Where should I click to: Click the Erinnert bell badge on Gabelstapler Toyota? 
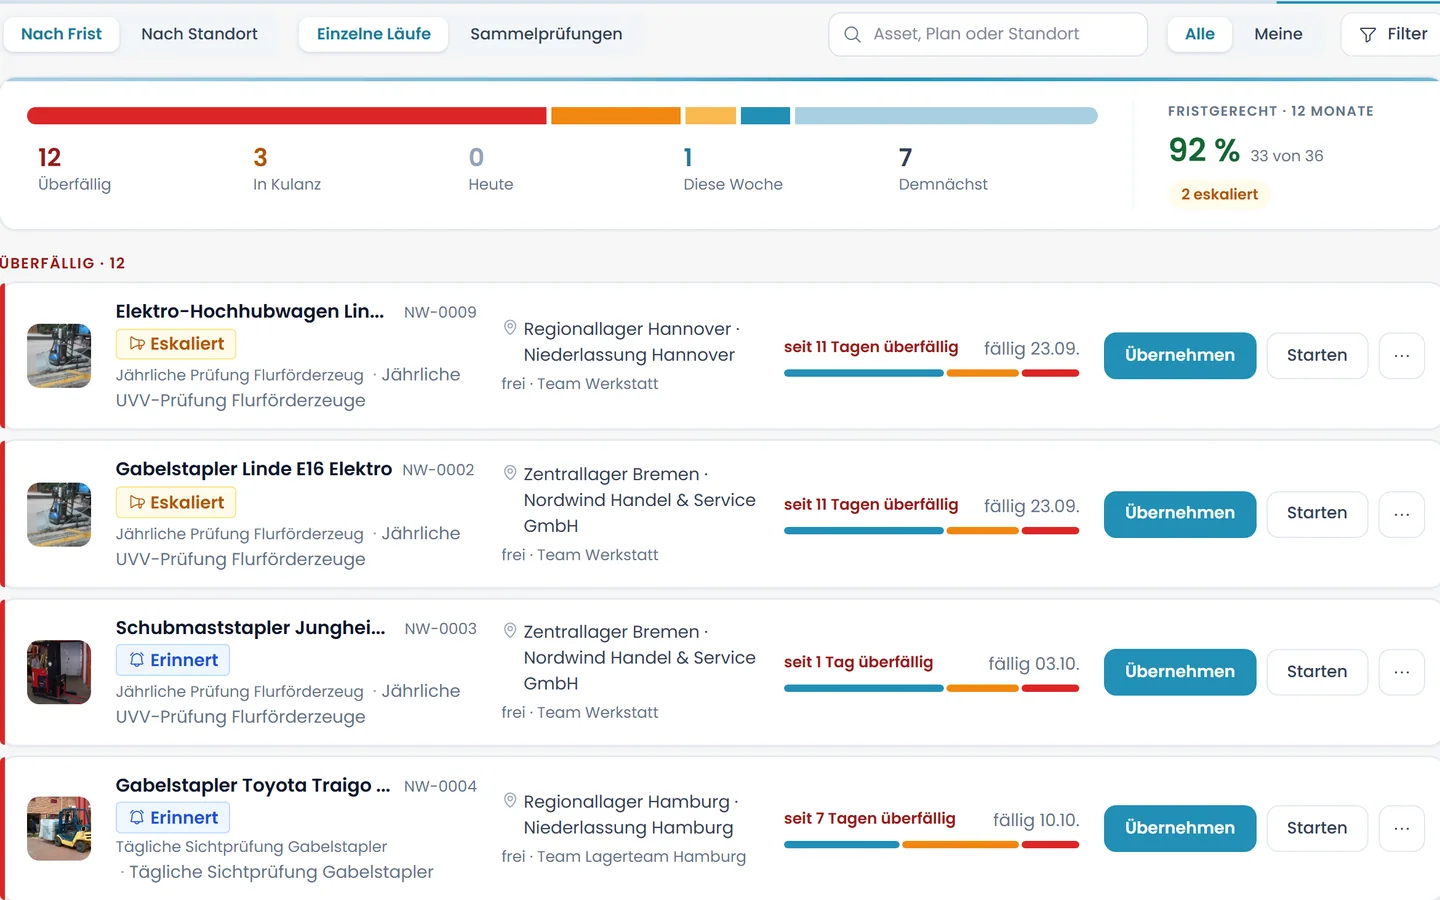tap(173, 818)
